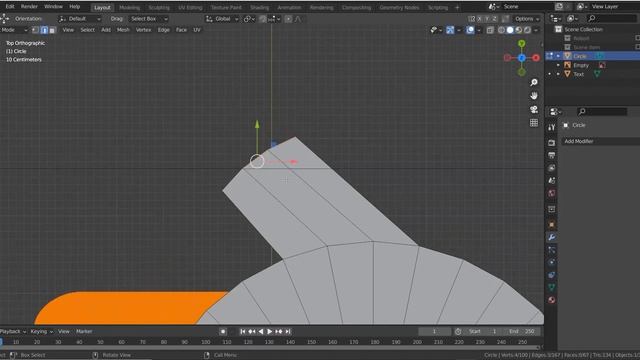Play animation in reverse
640x360 pixels.
pos(261,331)
